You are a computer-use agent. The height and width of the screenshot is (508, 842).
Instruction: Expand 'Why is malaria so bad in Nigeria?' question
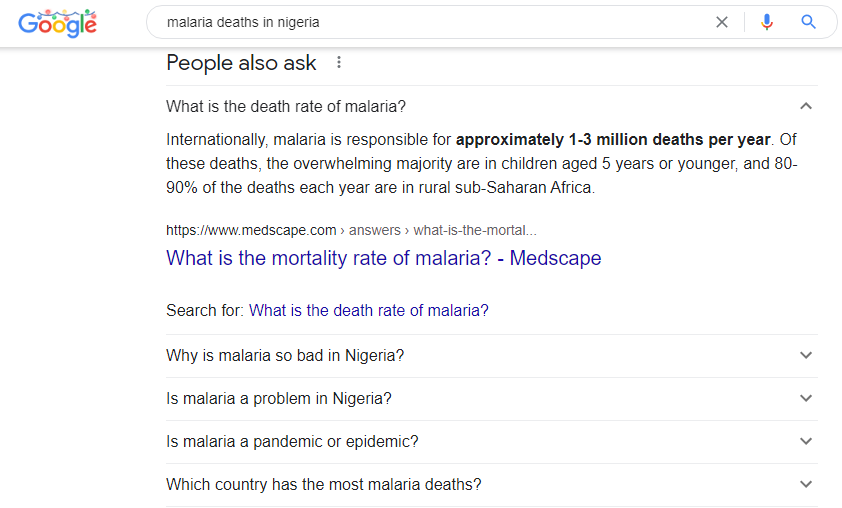(x=285, y=355)
